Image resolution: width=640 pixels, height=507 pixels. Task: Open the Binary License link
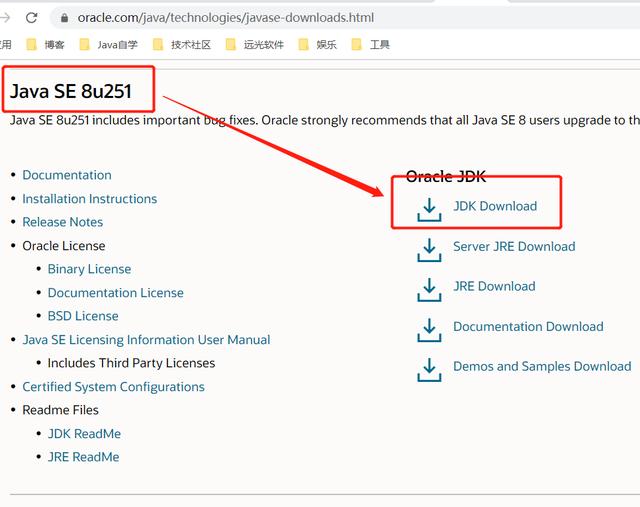(x=89, y=269)
